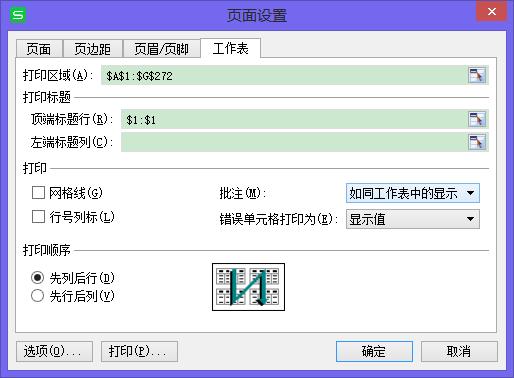The image size is (514, 378).
Task: Switch to the 页眉/页脚 tab
Action: (161, 49)
